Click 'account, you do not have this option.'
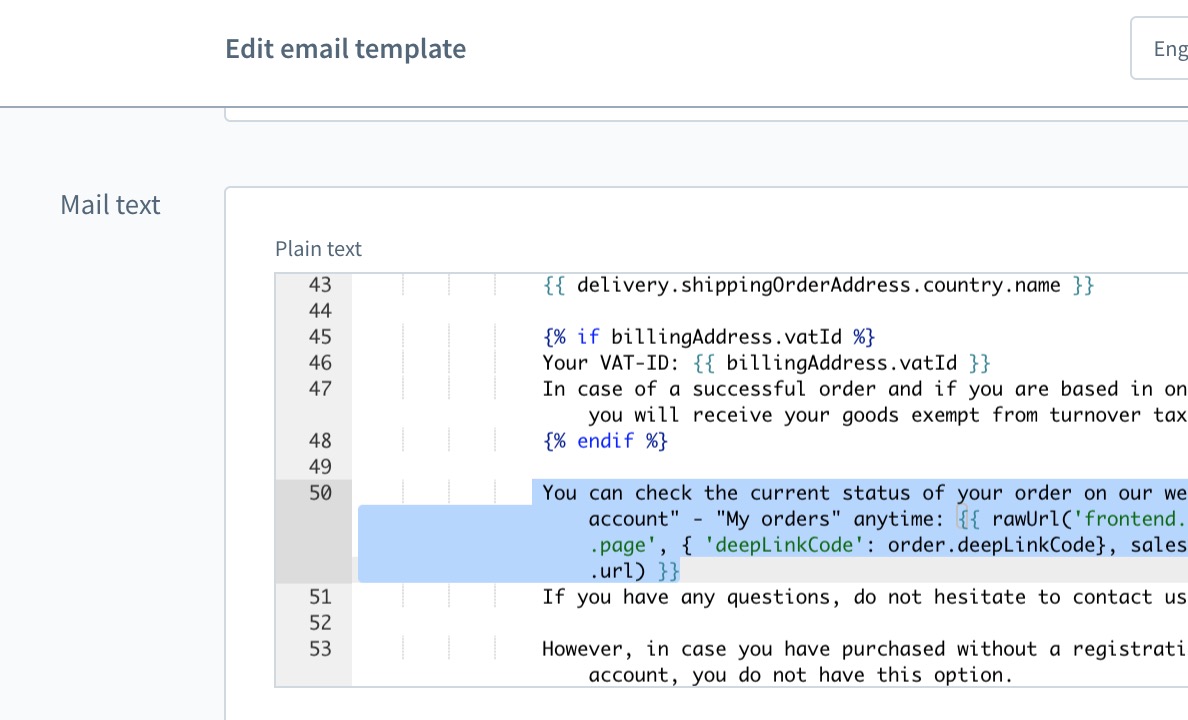Image resolution: width=1188 pixels, height=720 pixels. click(x=800, y=675)
